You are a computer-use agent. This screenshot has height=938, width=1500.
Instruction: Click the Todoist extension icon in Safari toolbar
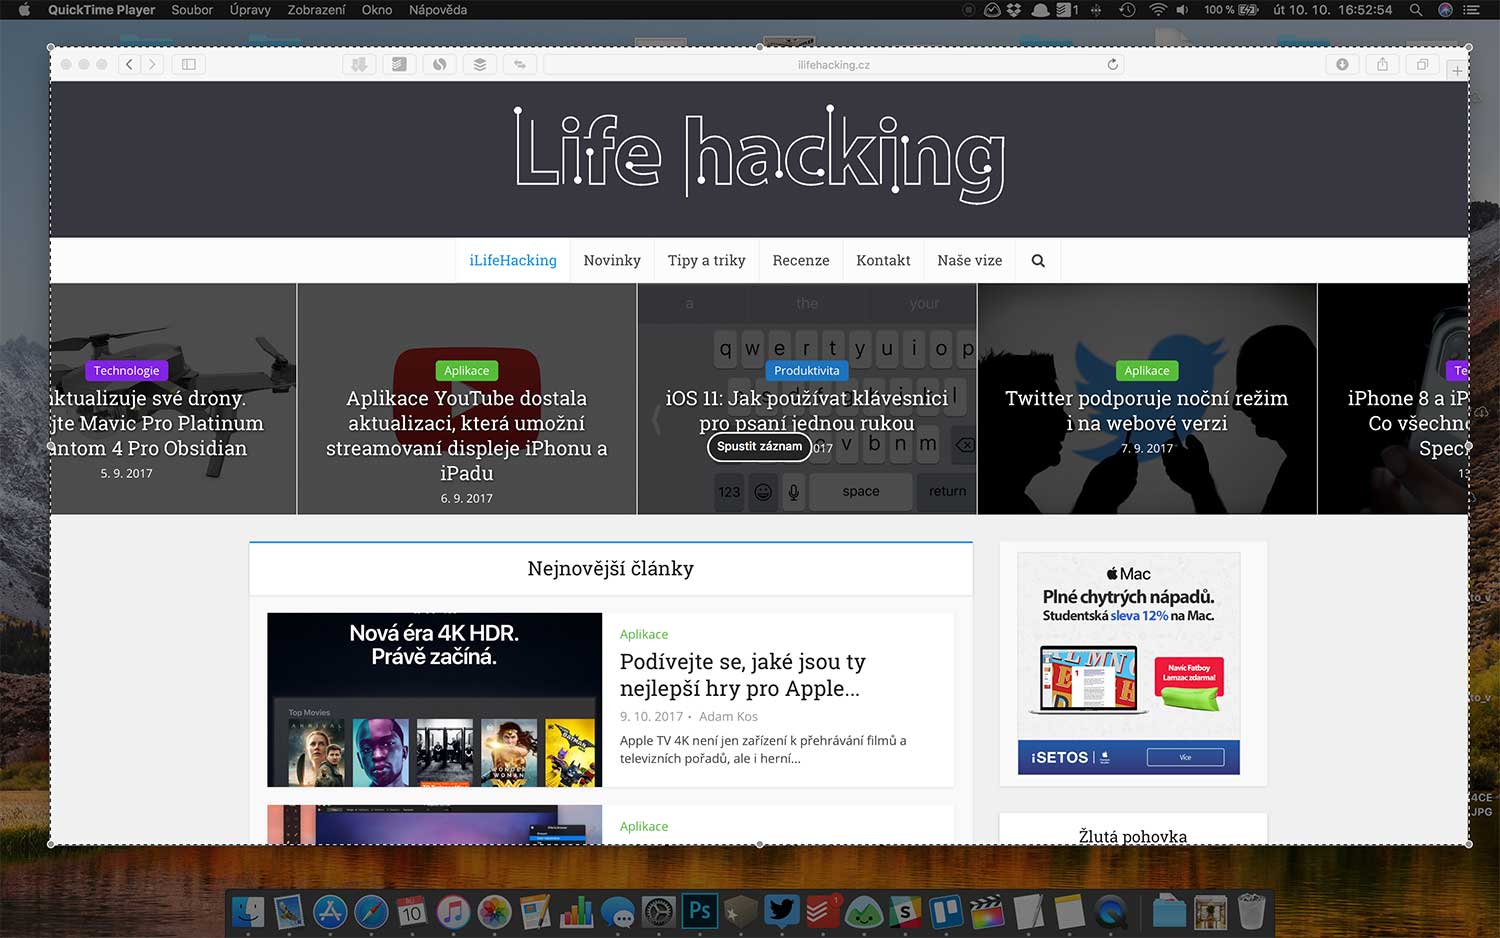(399, 64)
